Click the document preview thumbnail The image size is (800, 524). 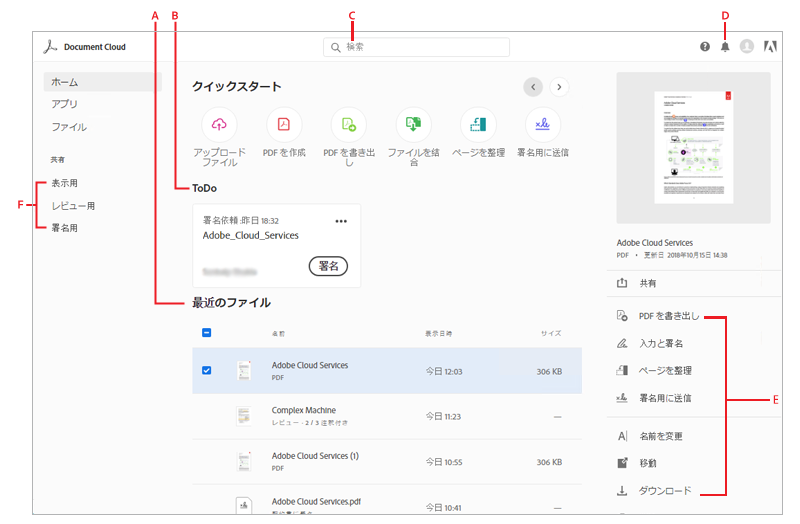point(693,147)
